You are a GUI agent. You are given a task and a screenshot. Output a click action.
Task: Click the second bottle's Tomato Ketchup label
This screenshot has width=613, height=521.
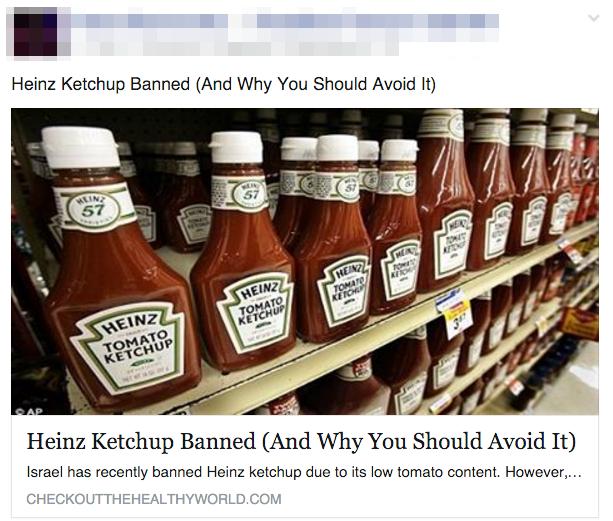click(x=256, y=311)
